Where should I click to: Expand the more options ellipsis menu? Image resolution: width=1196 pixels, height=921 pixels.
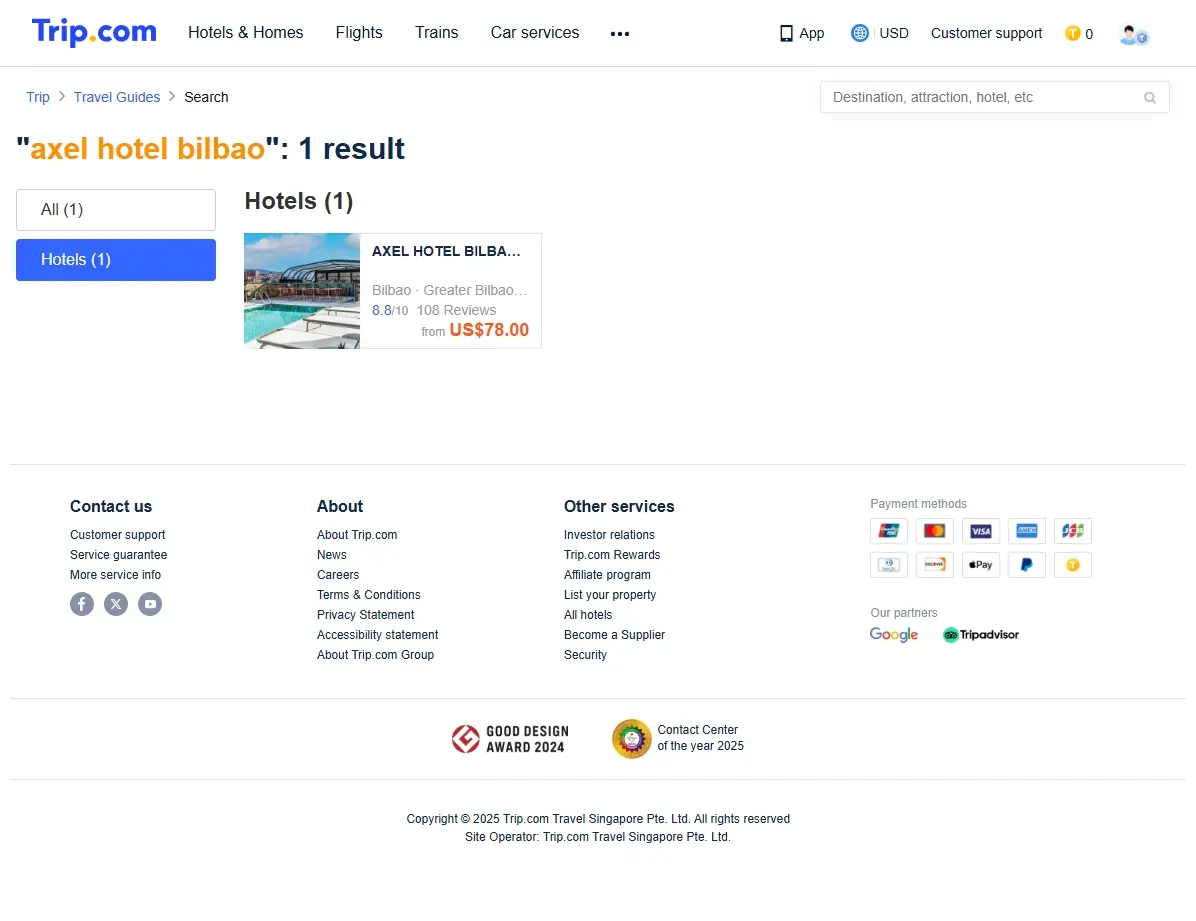pos(620,34)
